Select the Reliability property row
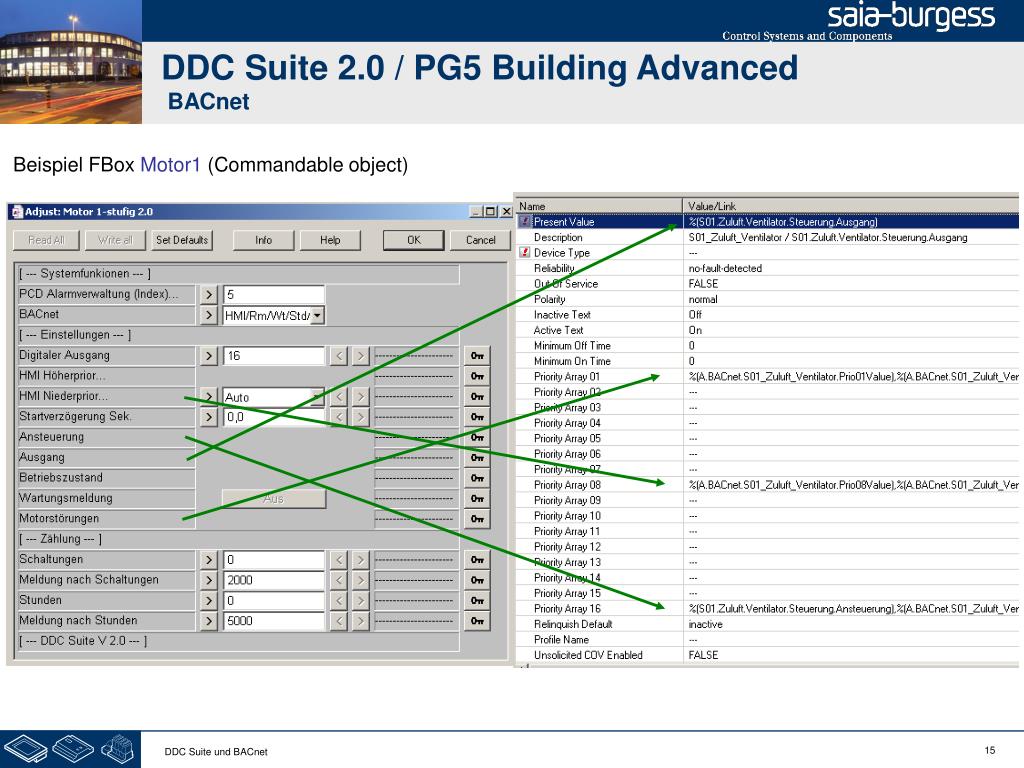Image resolution: width=1024 pixels, height=768 pixels. [767, 268]
